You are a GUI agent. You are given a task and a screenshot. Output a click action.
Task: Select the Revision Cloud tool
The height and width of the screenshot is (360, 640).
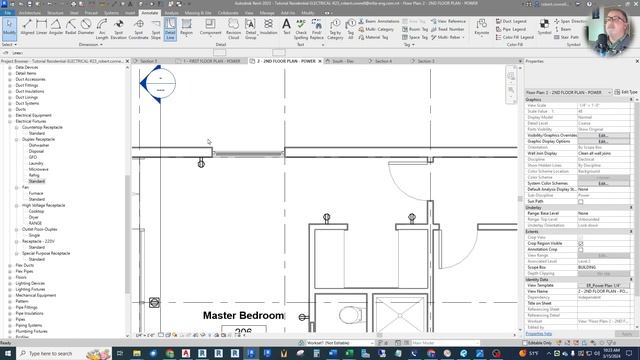[x=233, y=29]
